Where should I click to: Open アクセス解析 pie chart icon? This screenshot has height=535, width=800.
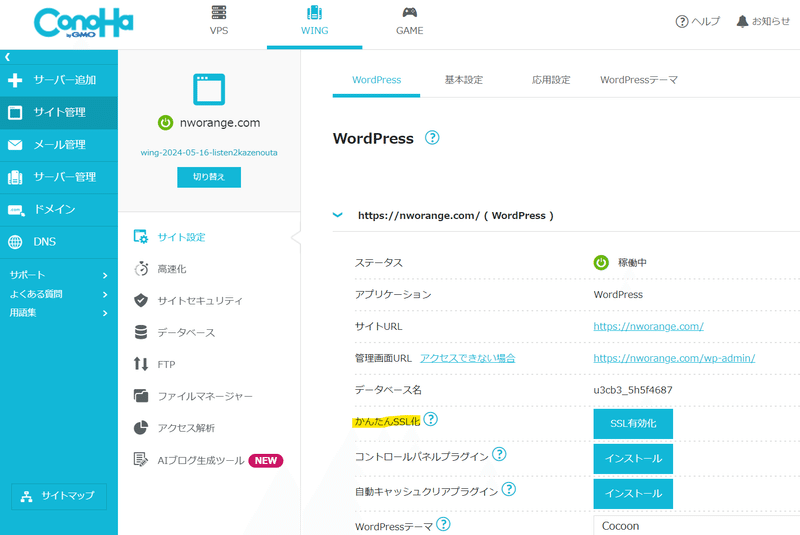point(141,428)
